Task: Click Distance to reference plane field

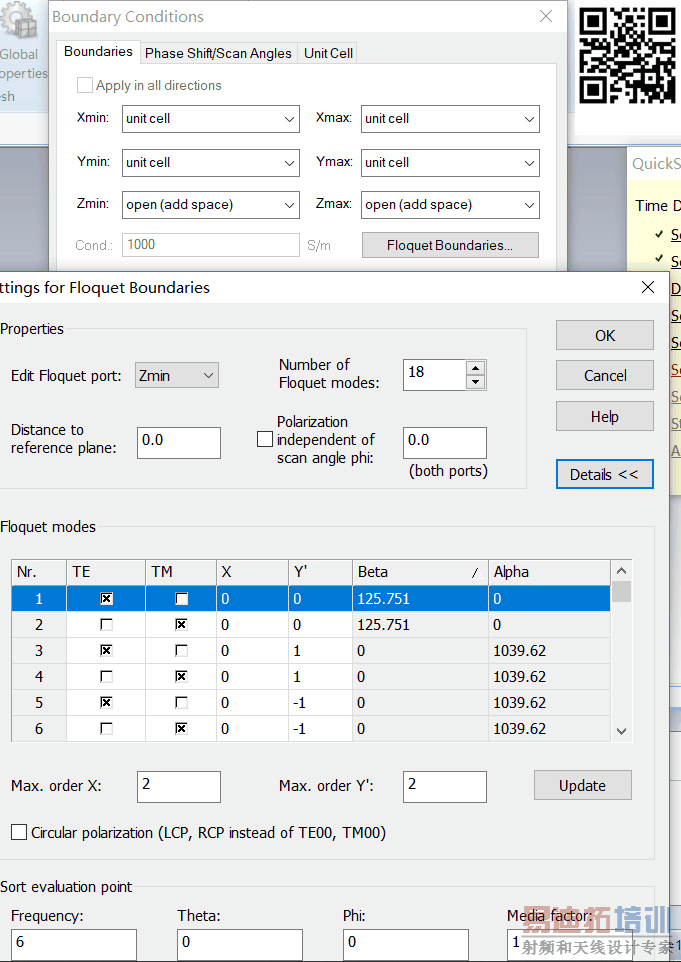Action: [x=179, y=443]
